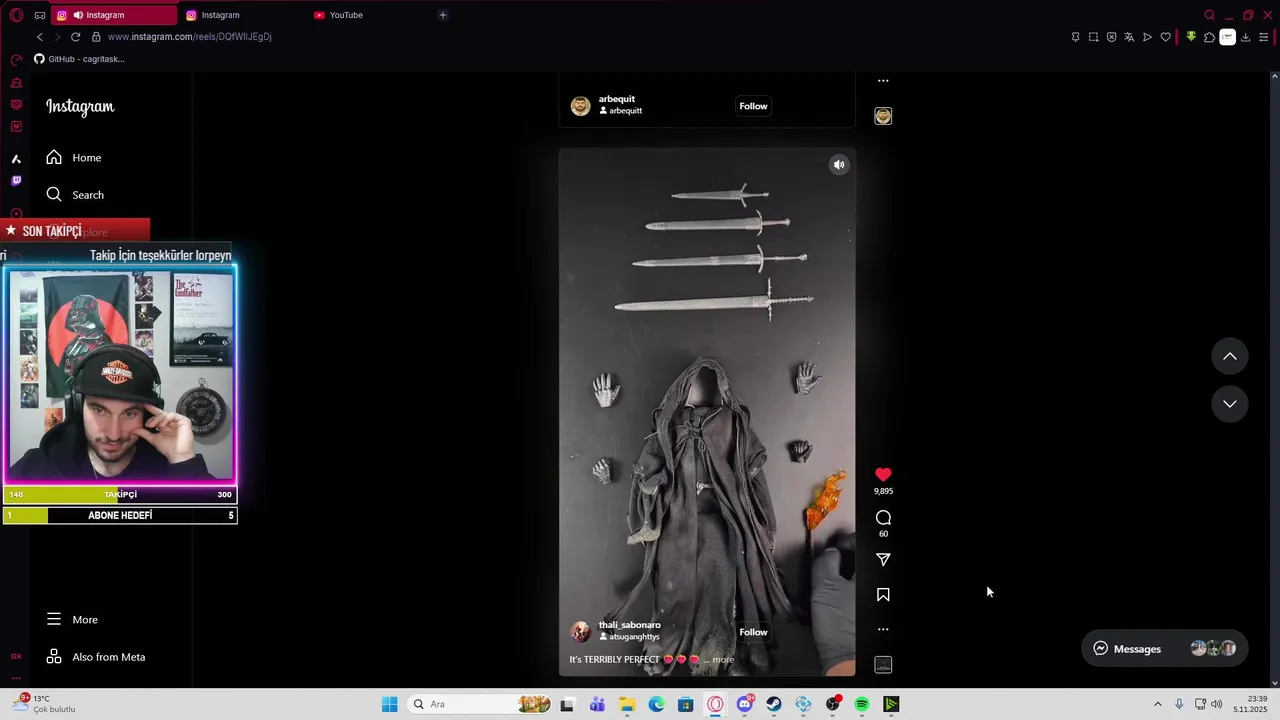
Task: Open the reel's audio thumbnail at bottom right
Action: click(x=883, y=665)
